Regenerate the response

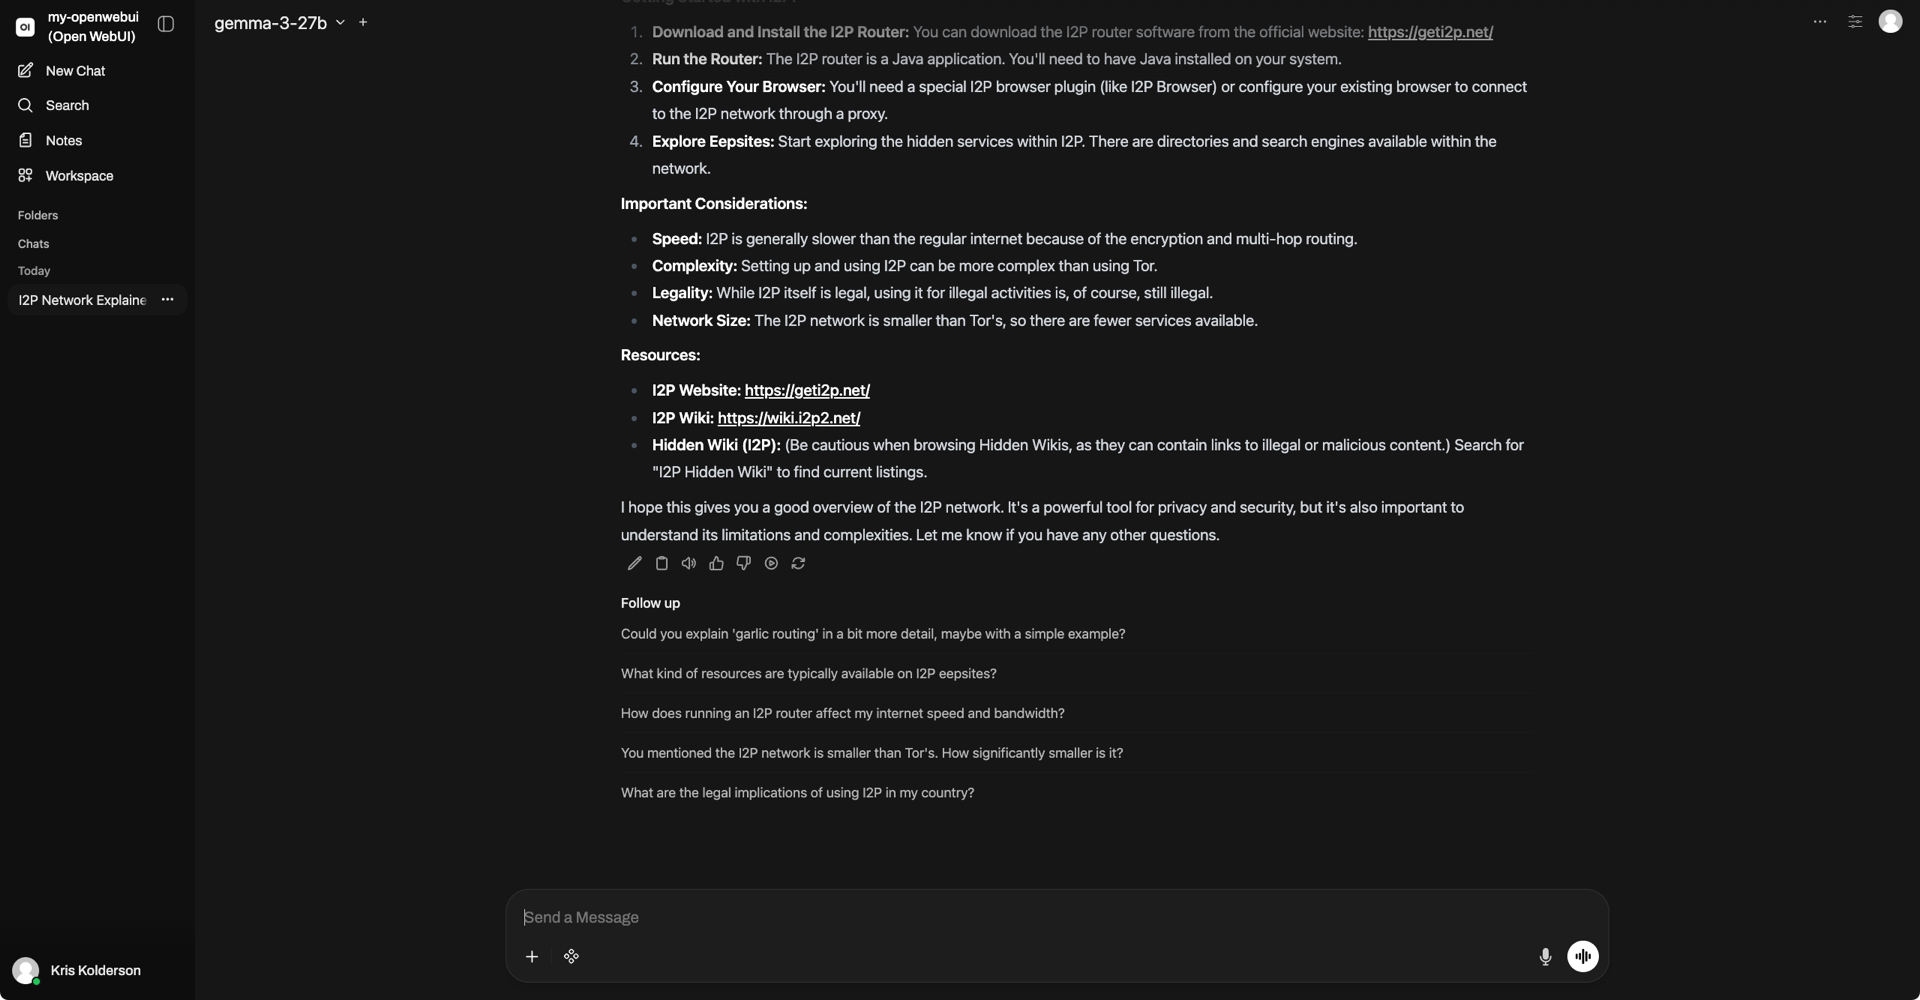tap(798, 564)
